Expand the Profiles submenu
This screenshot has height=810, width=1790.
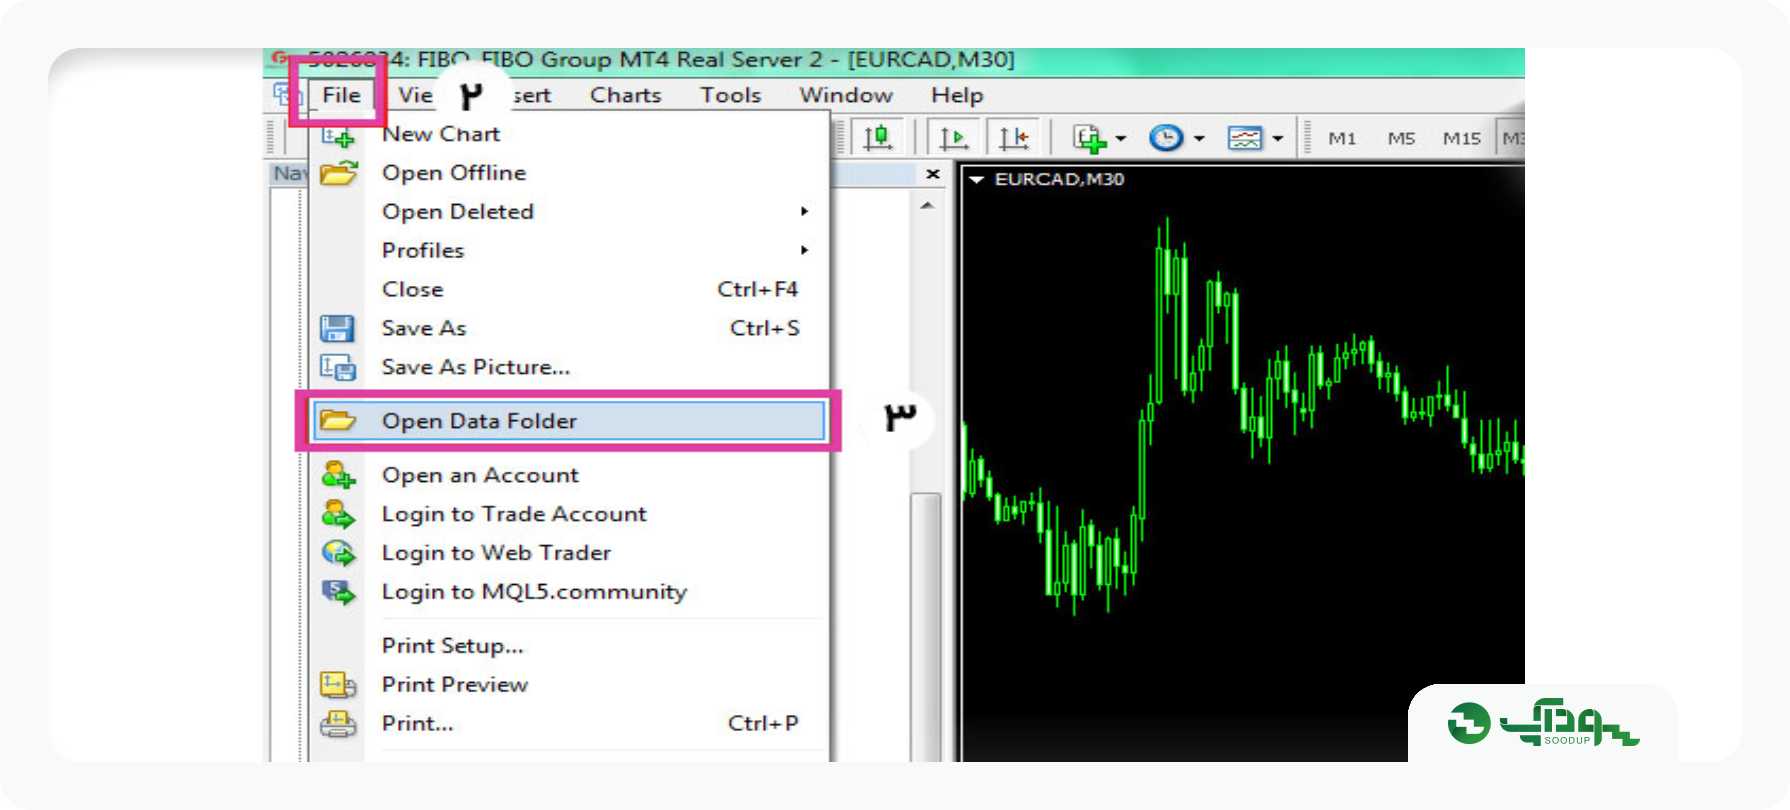[x=568, y=250]
